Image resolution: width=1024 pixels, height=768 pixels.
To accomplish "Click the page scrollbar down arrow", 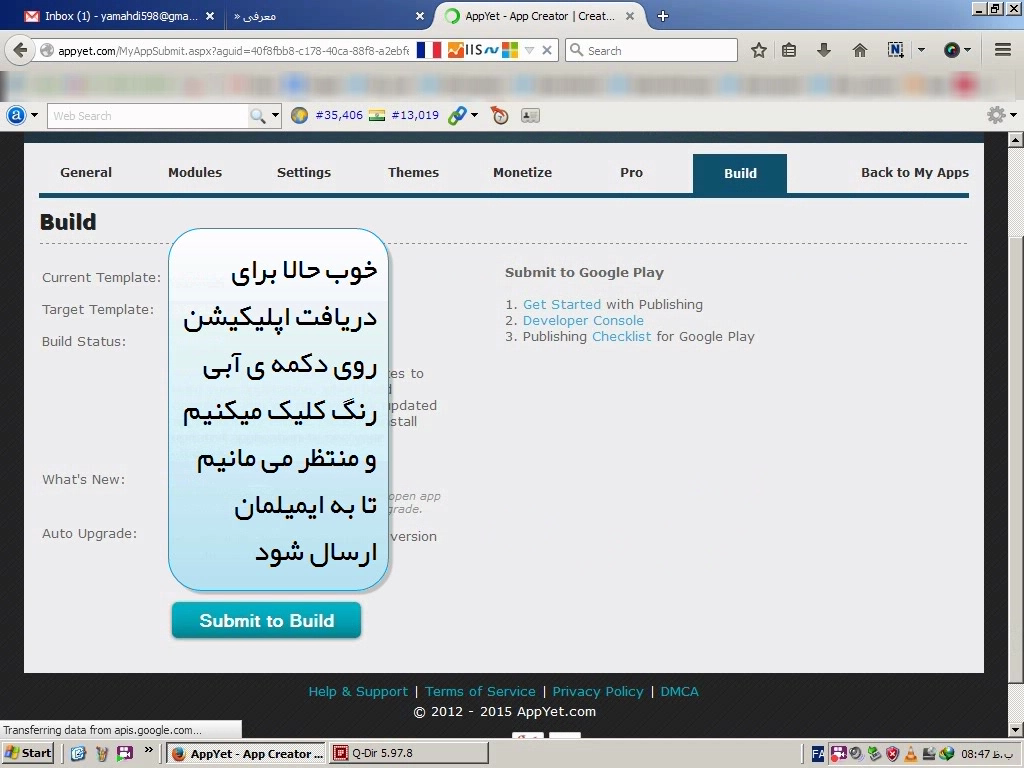I will tap(1016, 729).
